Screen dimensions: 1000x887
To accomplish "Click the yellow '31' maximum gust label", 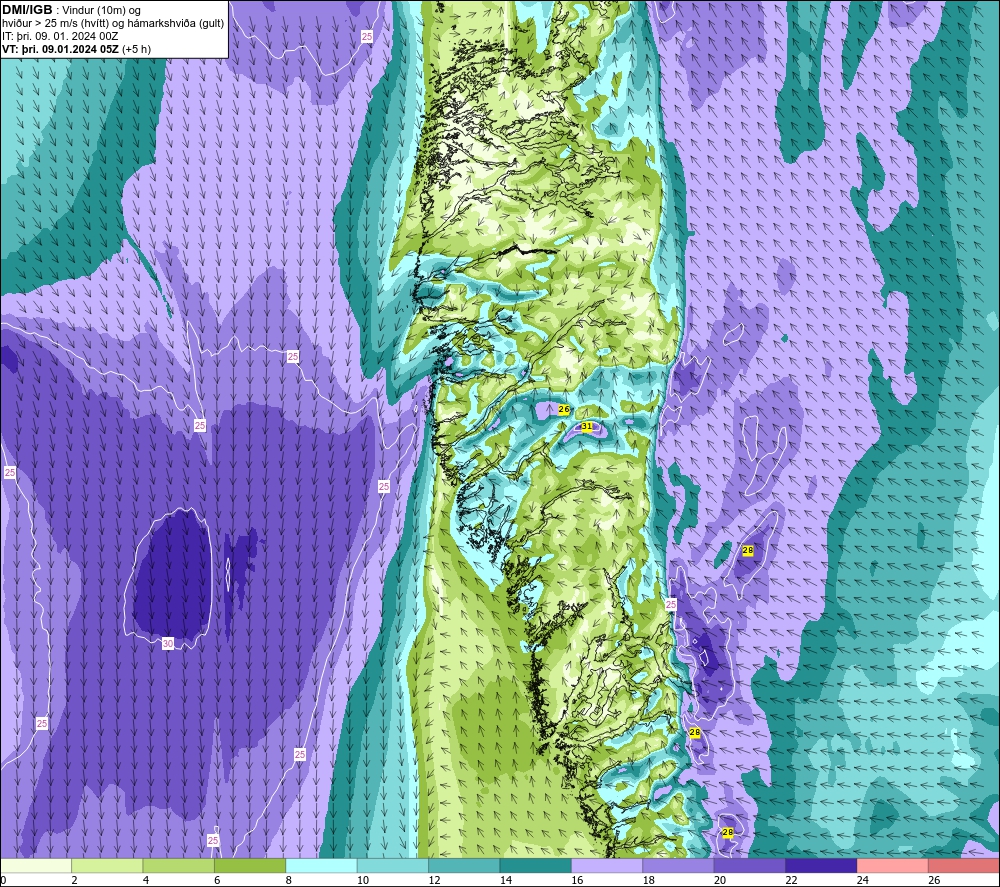I will [587, 426].
